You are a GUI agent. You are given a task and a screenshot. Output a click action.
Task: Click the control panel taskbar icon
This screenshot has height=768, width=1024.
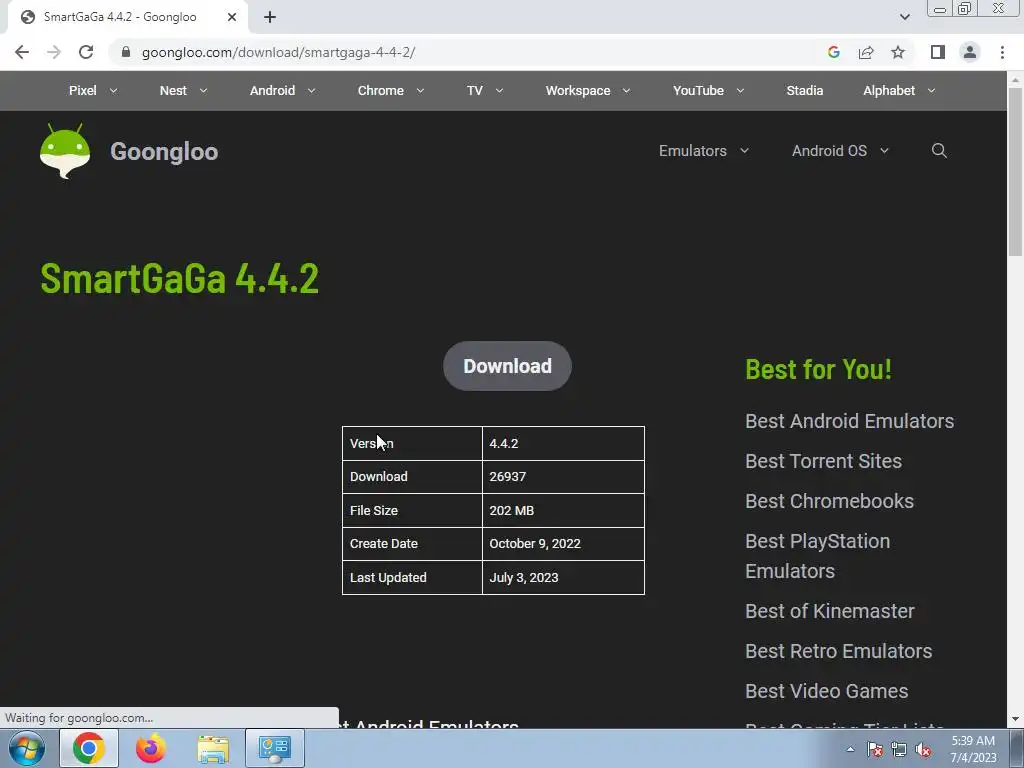[x=274, y=748]
